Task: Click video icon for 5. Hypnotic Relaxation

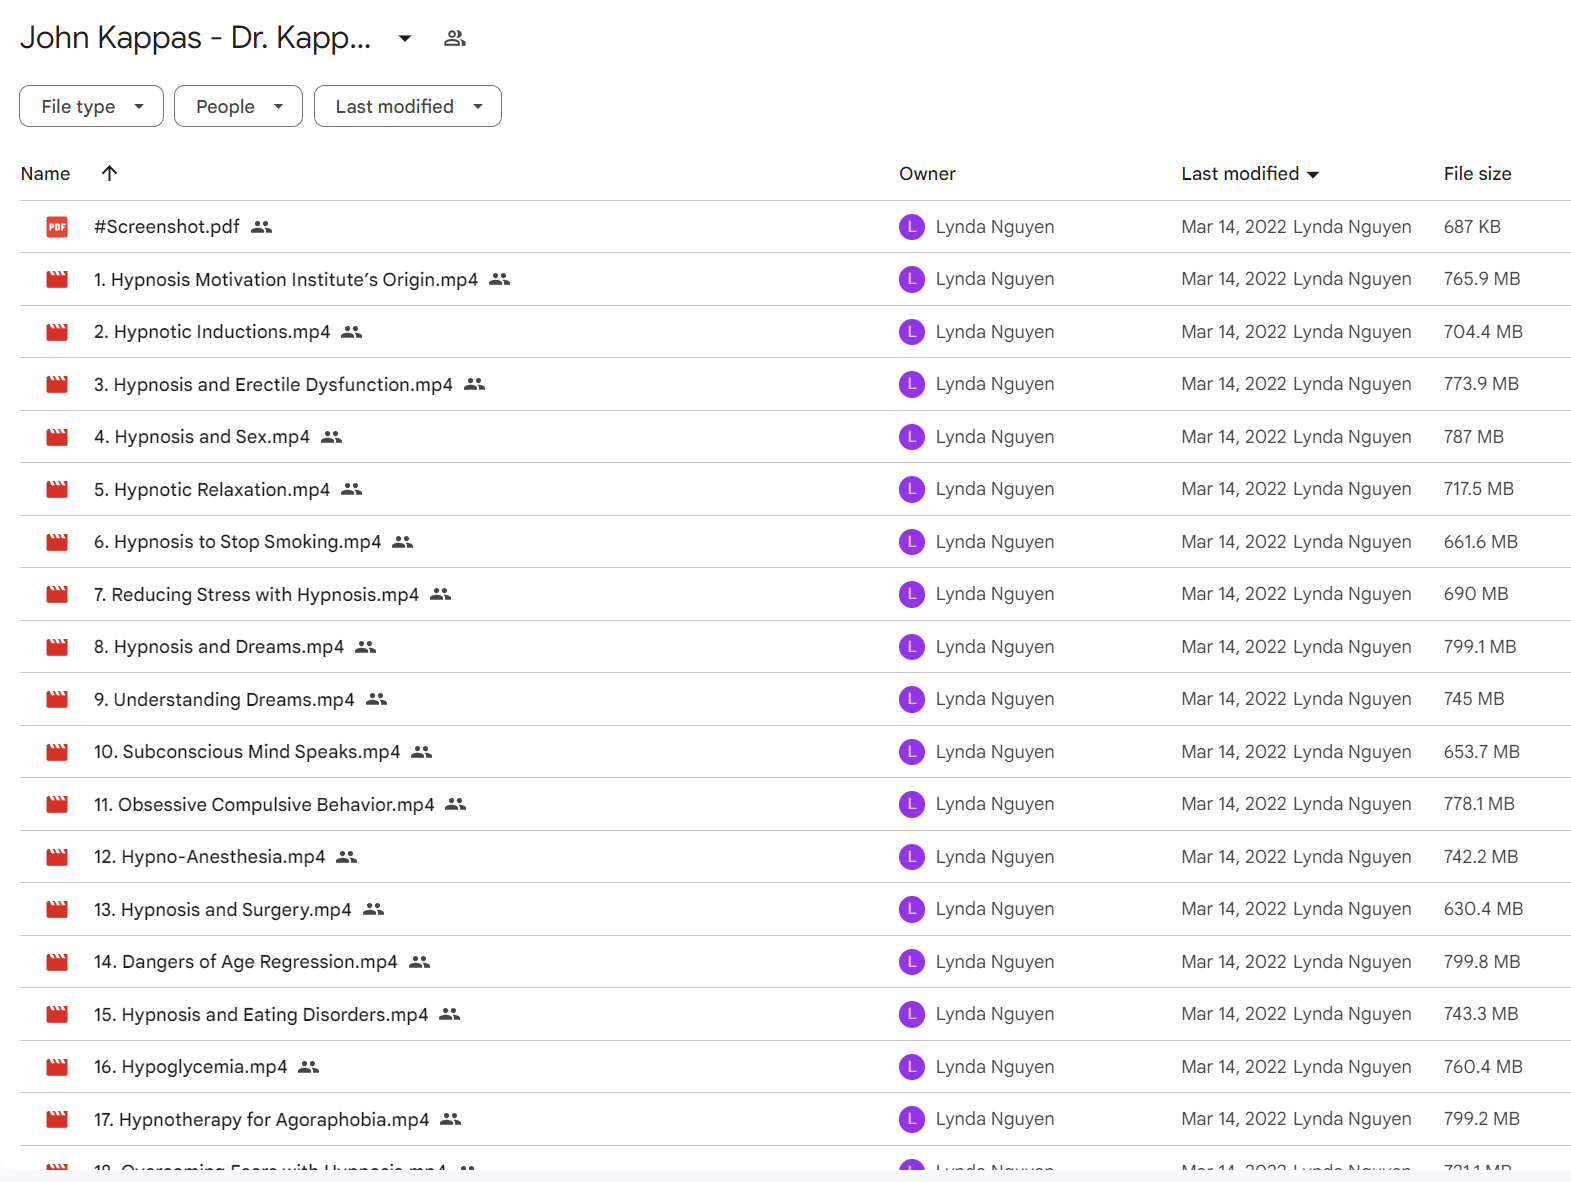Action: click(x=57, y=489)
